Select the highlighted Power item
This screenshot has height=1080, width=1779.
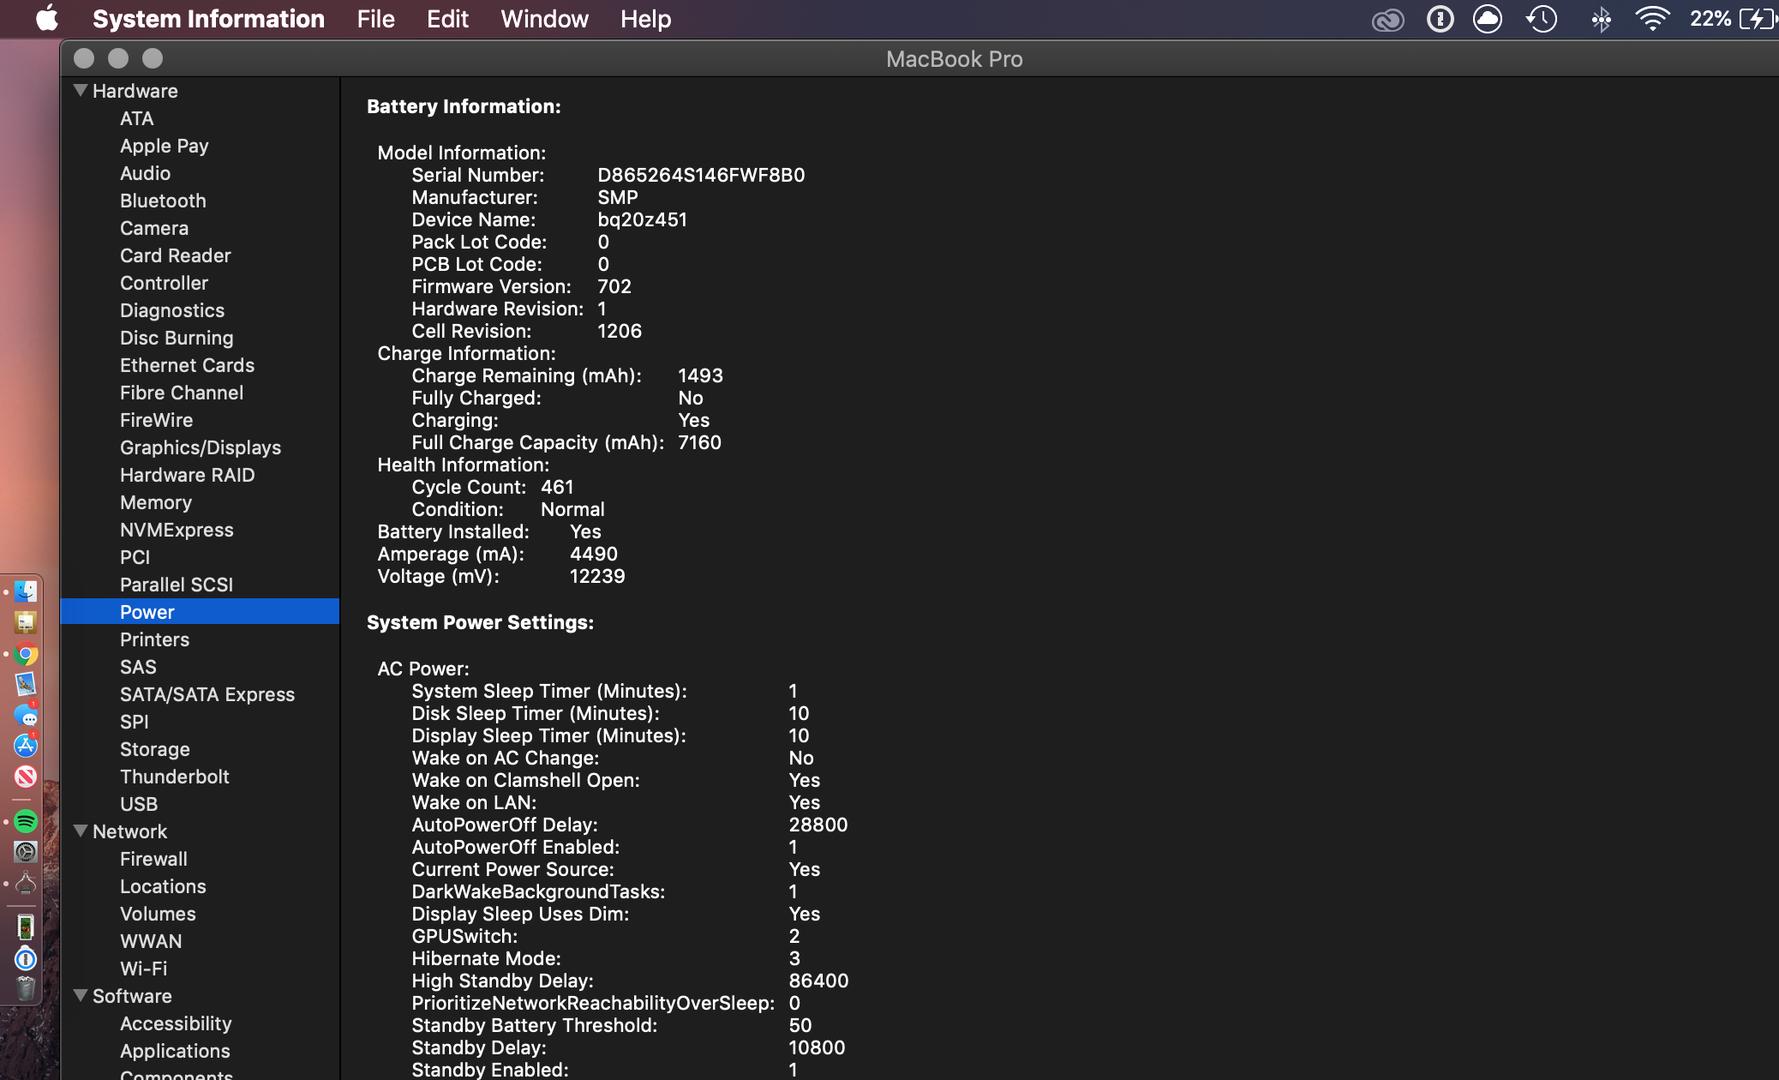200,612
